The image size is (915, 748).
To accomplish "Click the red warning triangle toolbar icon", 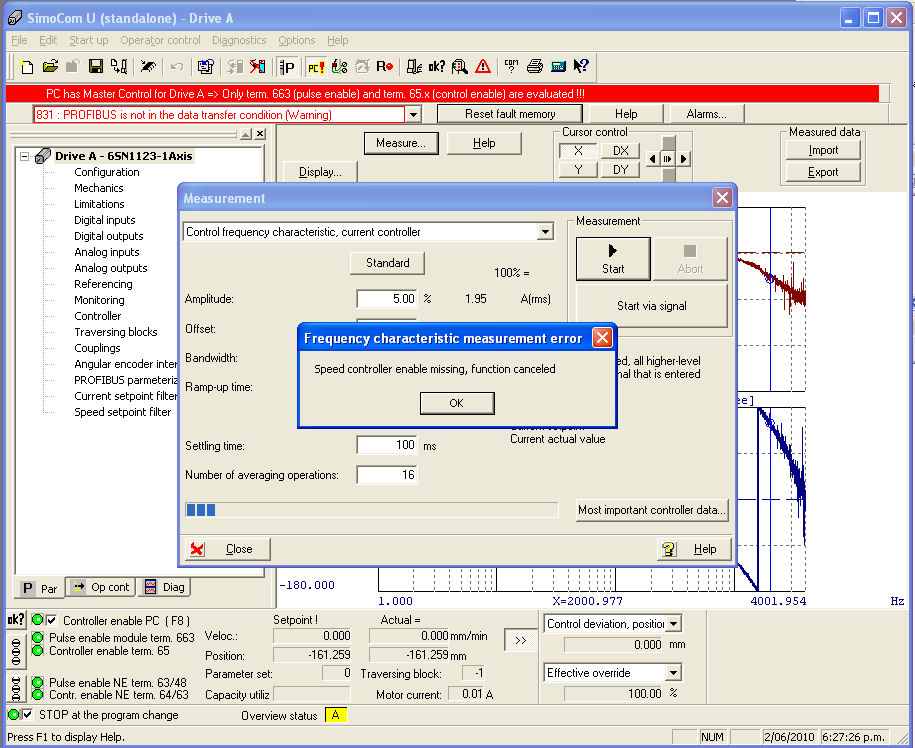I will pyautogui.click(x=483, y=67).
